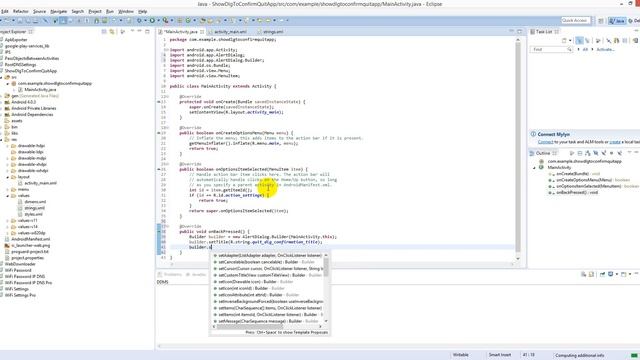Toggle Link with Editor in Project Explorer
The image size is (640, 360).
click(x=111, y=31)
